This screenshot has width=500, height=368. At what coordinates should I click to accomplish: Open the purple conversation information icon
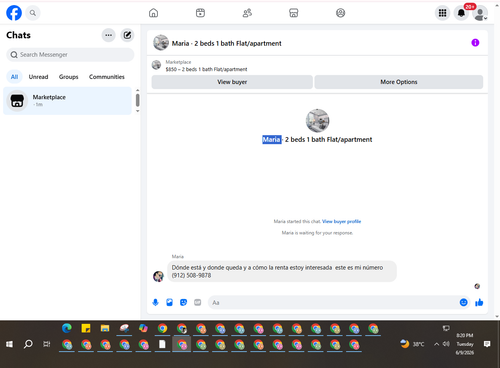(475, 43)
